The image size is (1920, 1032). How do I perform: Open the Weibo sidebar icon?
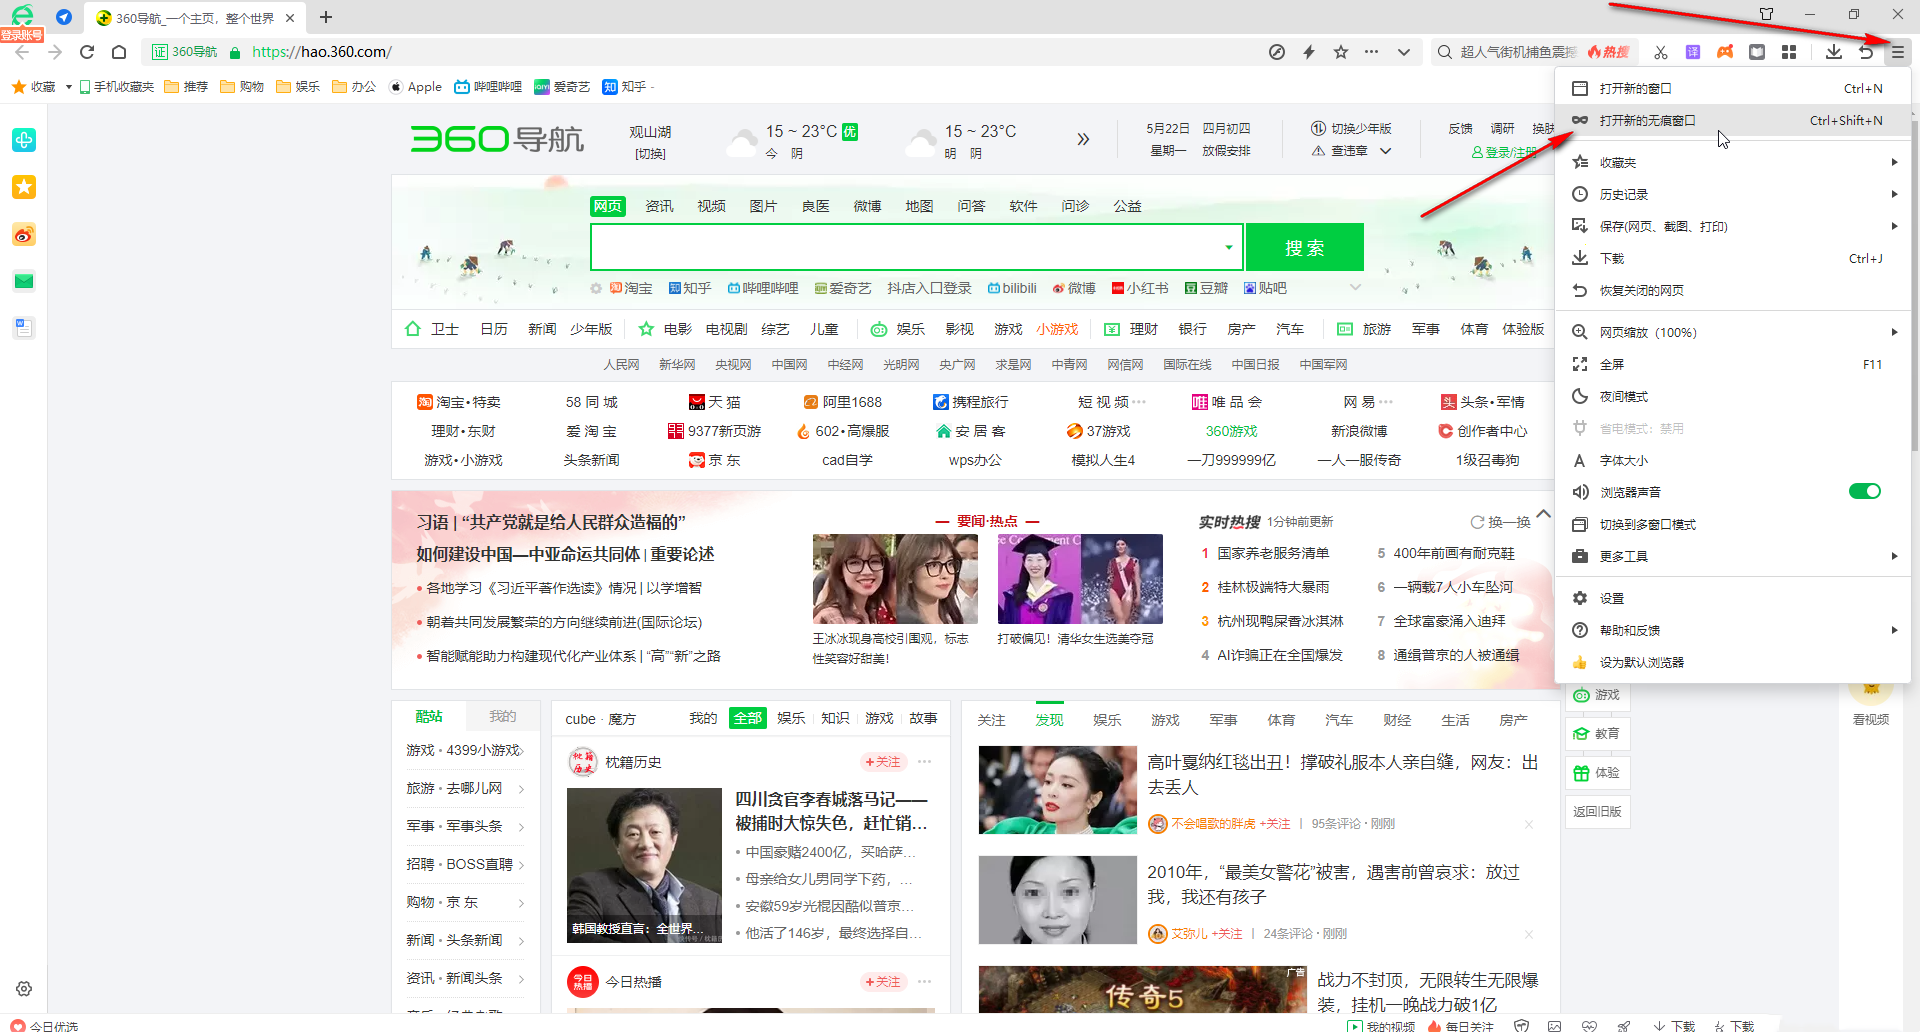(24, 235)
